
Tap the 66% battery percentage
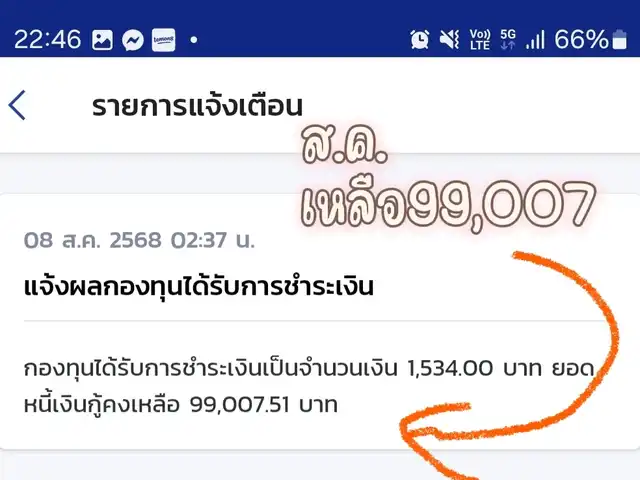pyautogui.click(x=582, y=40)
